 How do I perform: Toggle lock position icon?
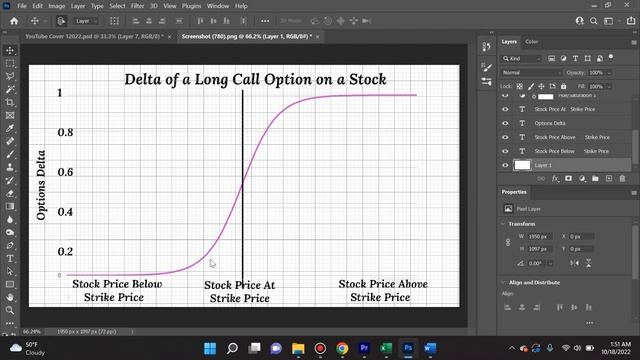click(541, 87)
